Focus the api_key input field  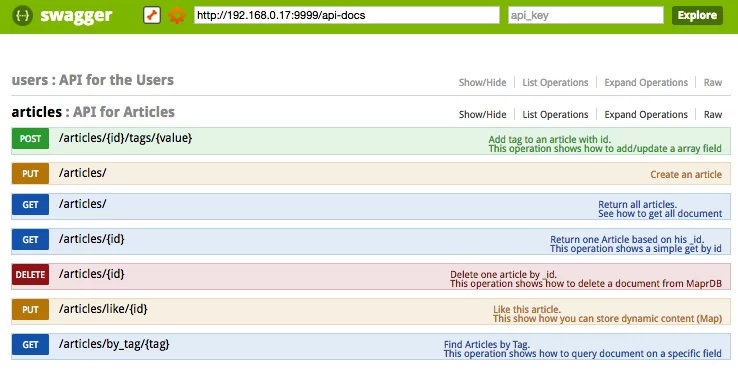click(586, 15)
